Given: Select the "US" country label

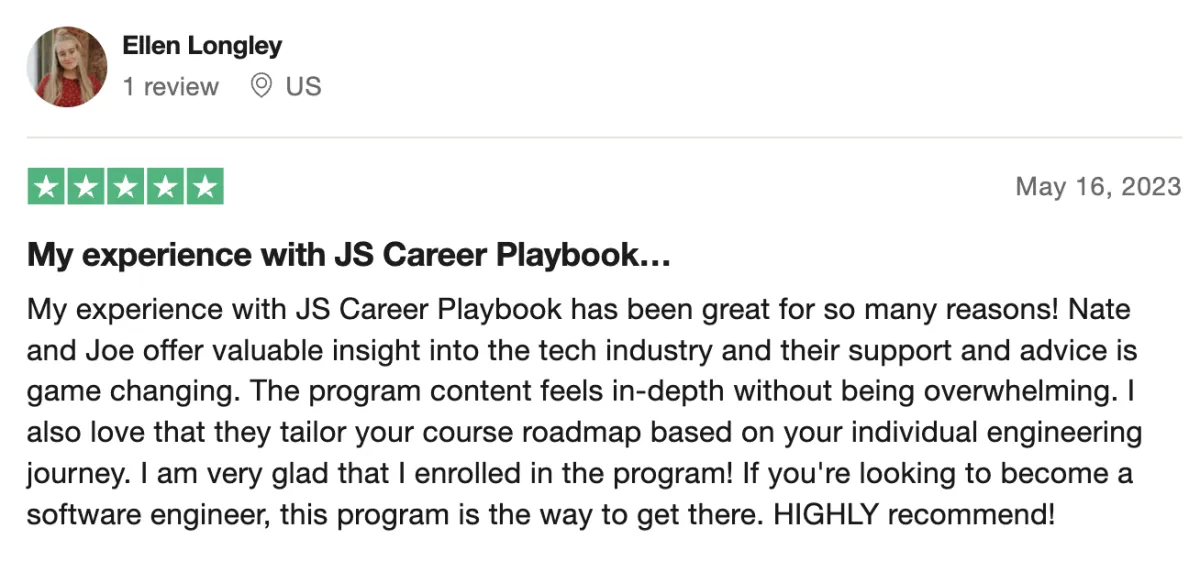Looking at the screenshot, I should (303, 87).
